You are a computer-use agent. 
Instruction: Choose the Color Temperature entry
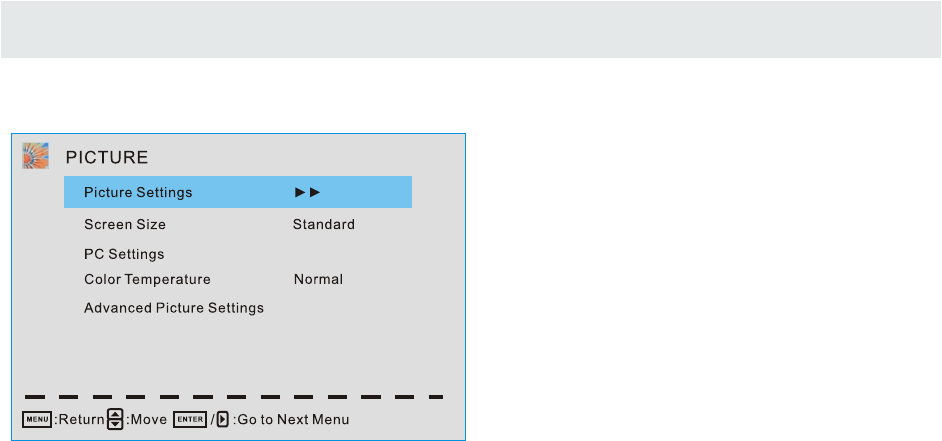pyautogui.click(x=147, y=280)
